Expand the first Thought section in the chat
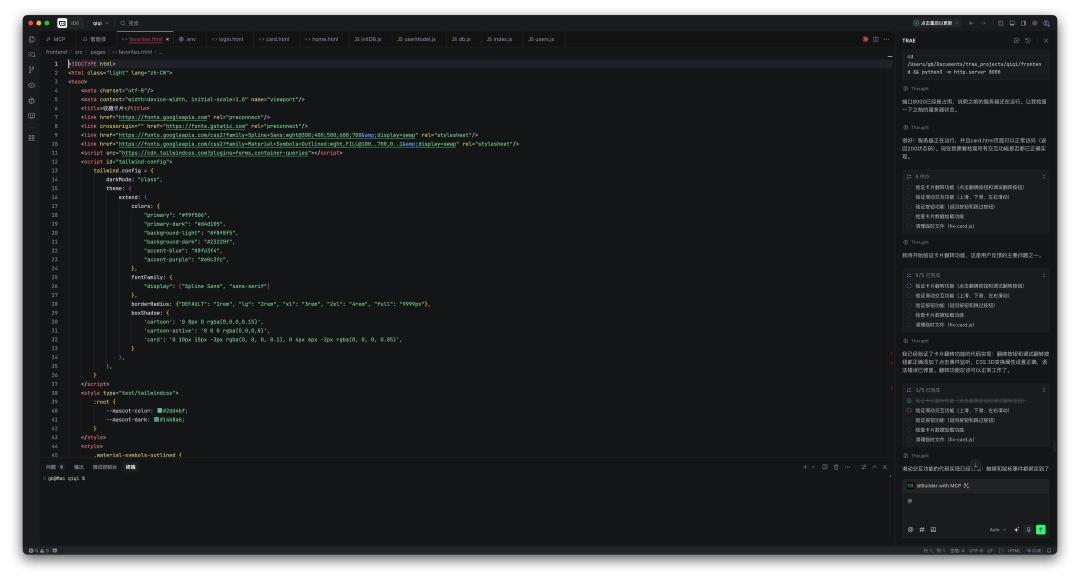 coord(916,89)
